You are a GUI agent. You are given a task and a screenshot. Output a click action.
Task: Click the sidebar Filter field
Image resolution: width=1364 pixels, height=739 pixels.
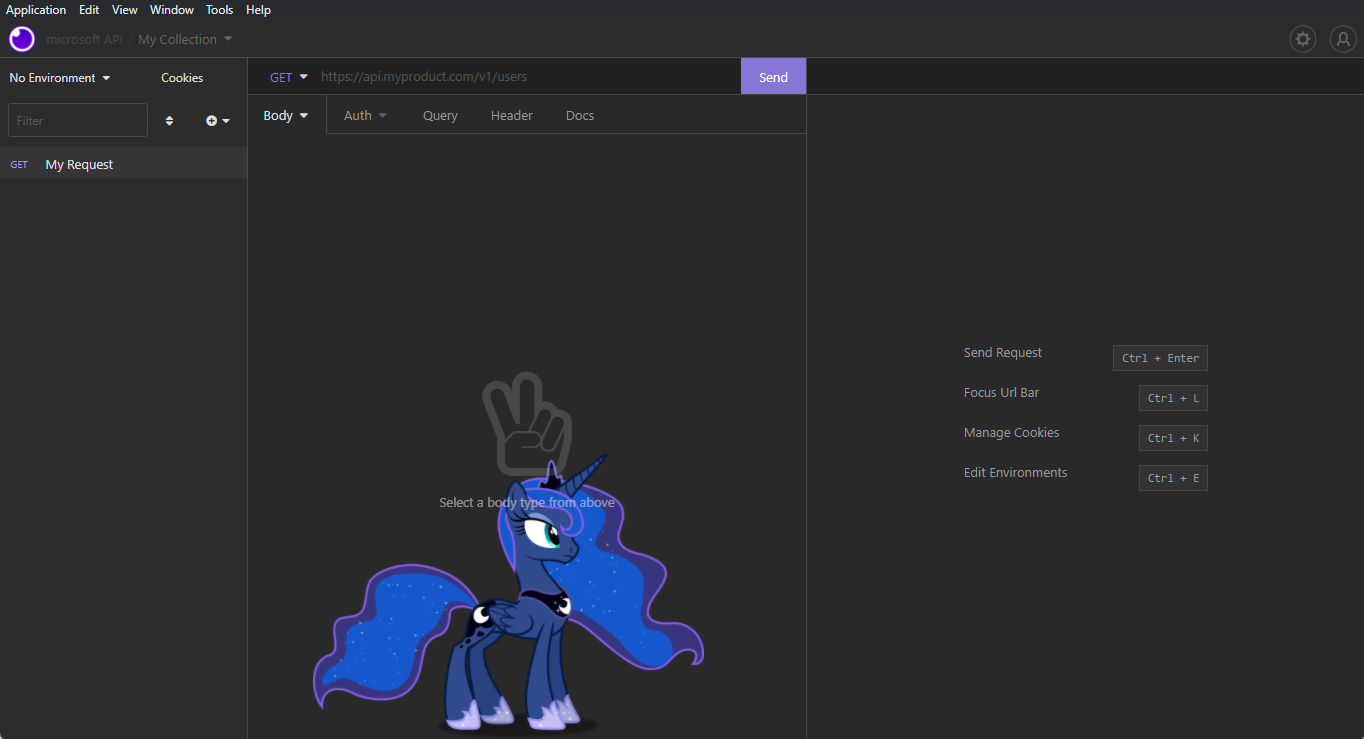[78, 120]
